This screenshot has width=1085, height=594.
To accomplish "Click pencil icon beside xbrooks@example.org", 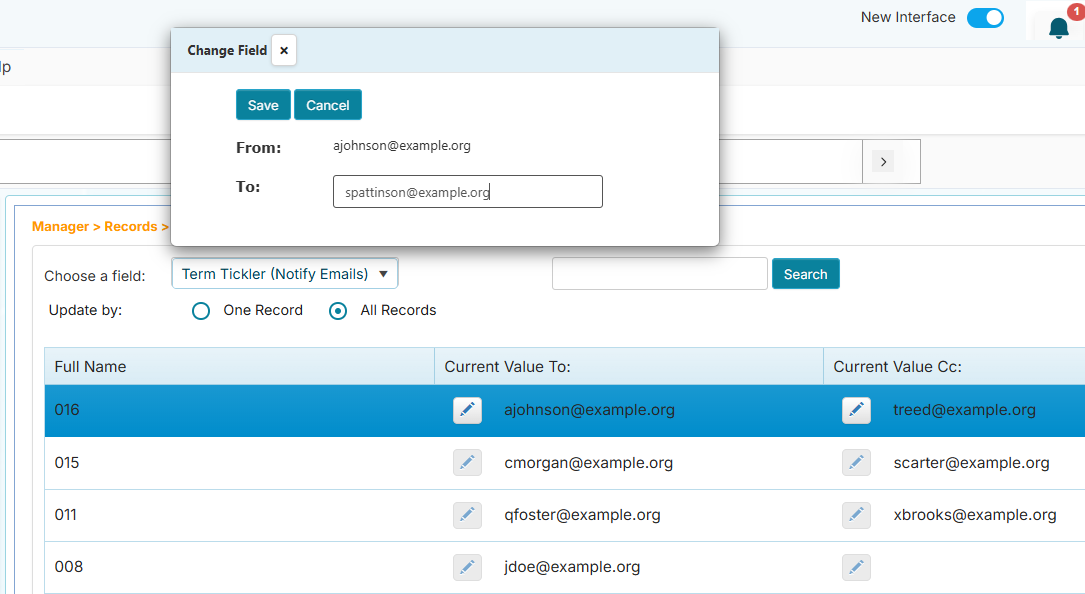I will click(x=856, y=515).
